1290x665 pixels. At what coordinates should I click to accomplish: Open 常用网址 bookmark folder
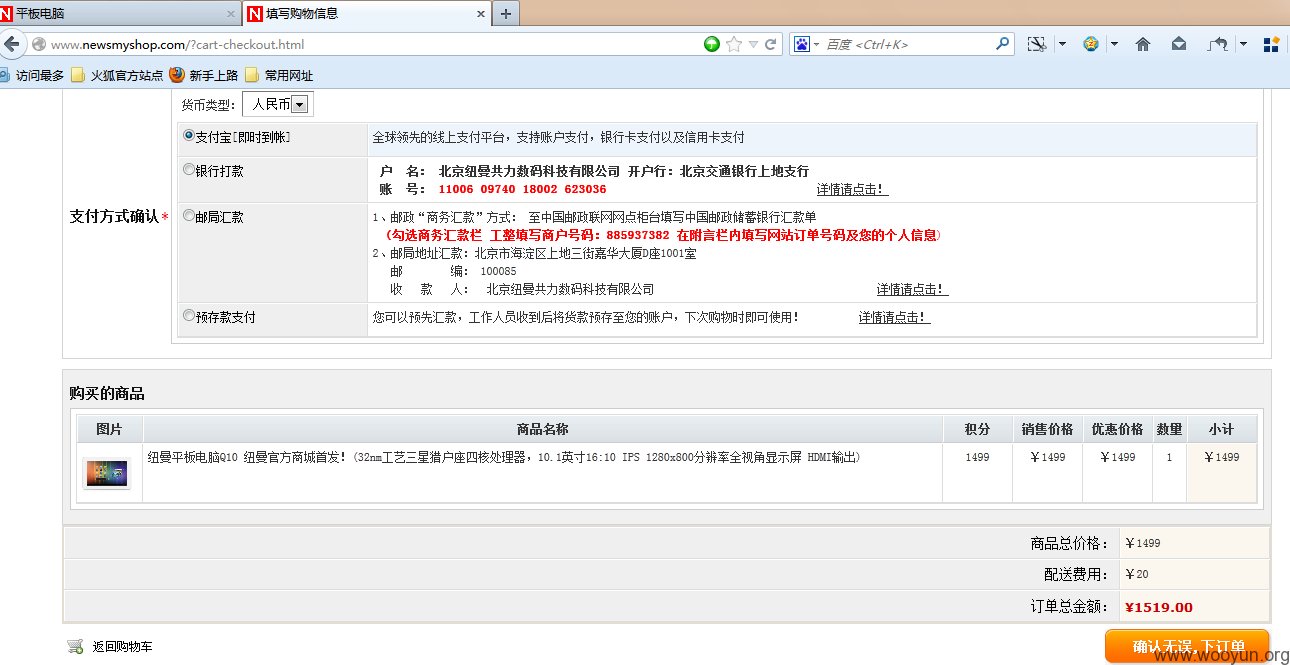point(279,75)
